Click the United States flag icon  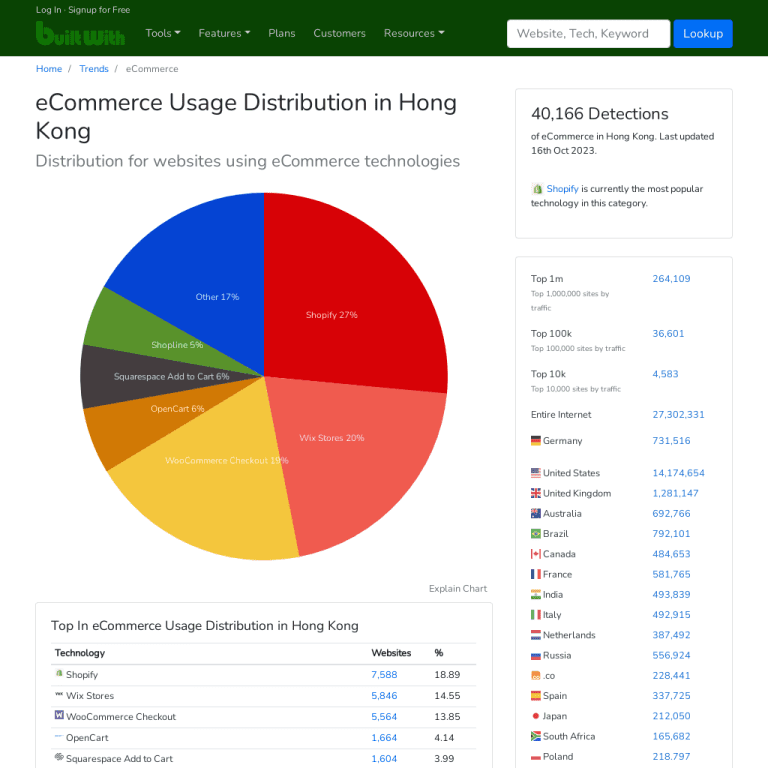point(535,473)
